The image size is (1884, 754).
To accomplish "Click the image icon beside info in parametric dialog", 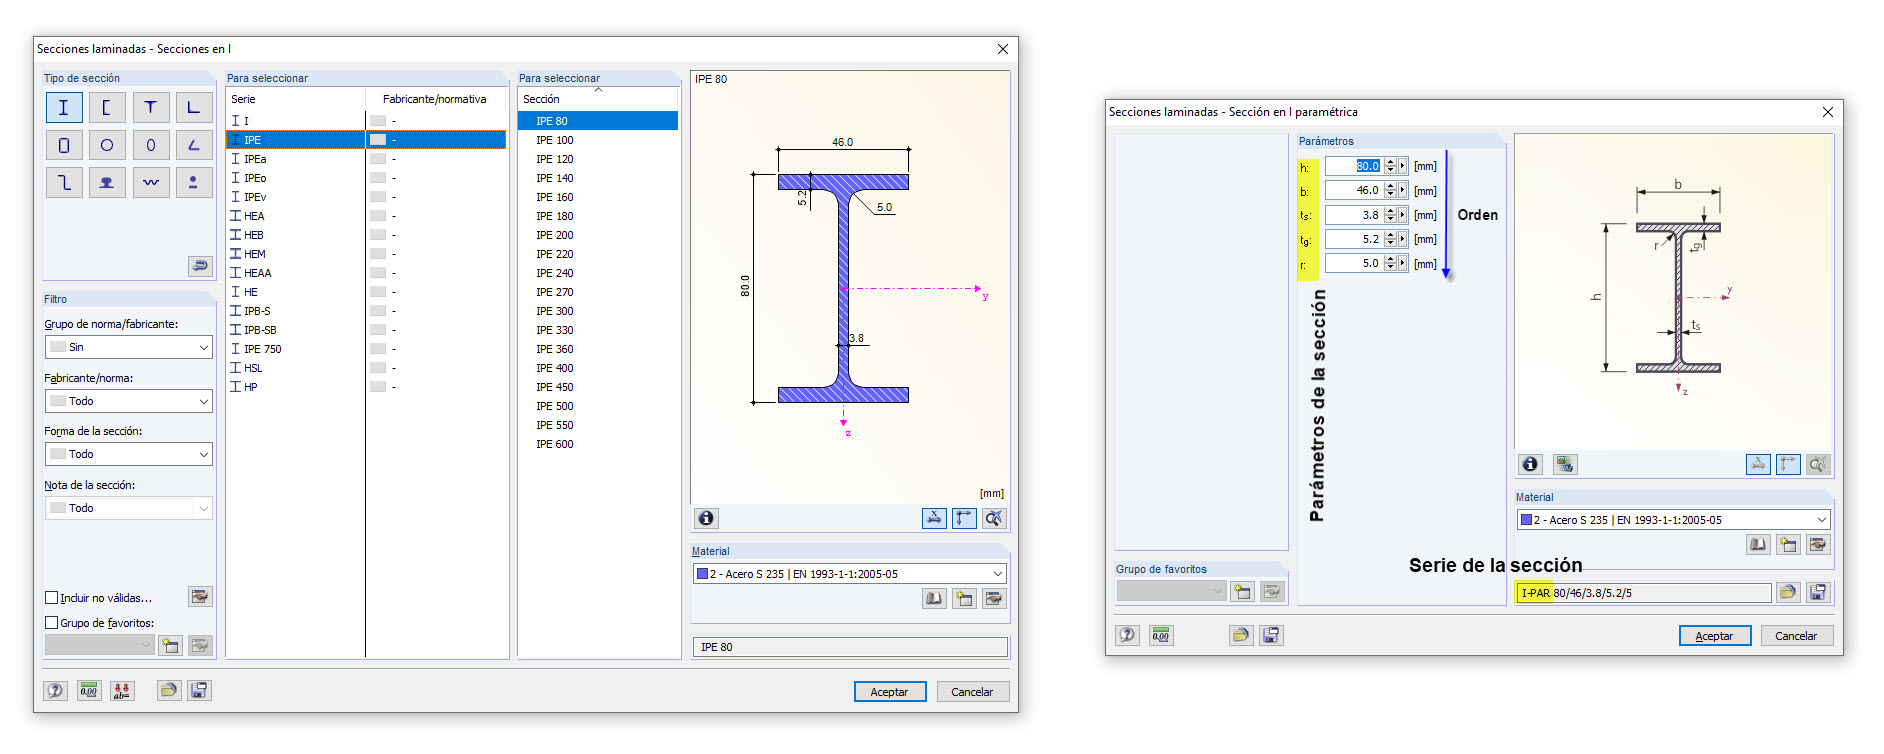I will (1565, 464).
